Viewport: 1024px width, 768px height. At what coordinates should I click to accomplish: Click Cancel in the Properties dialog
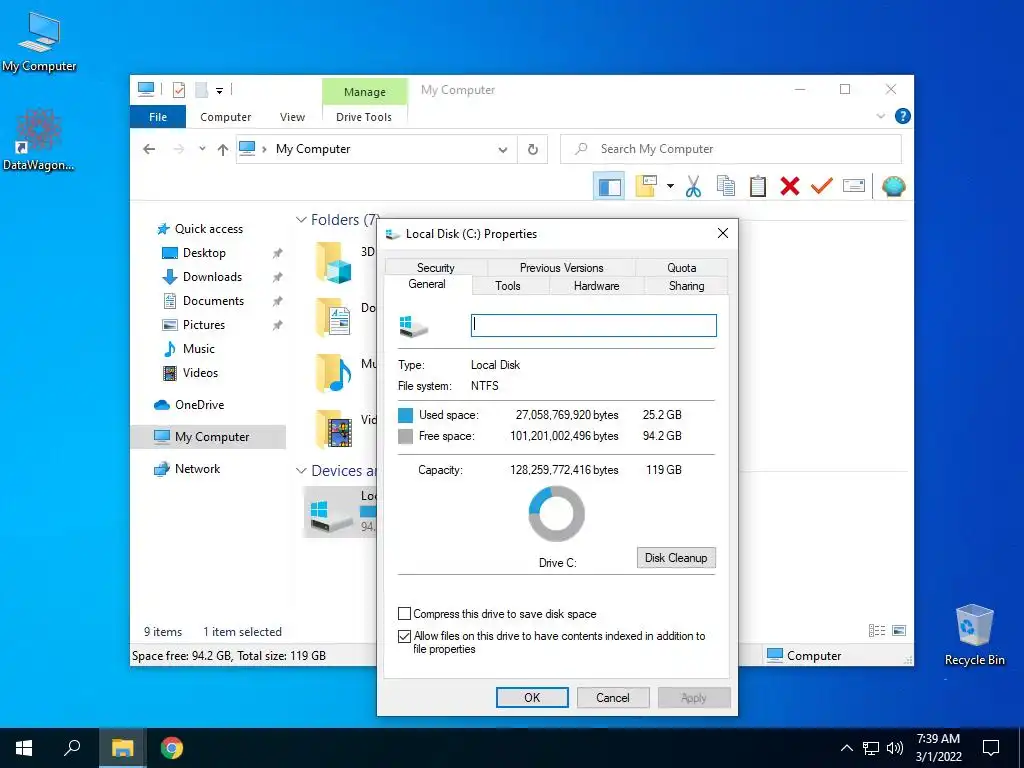(x=613, y=697)
